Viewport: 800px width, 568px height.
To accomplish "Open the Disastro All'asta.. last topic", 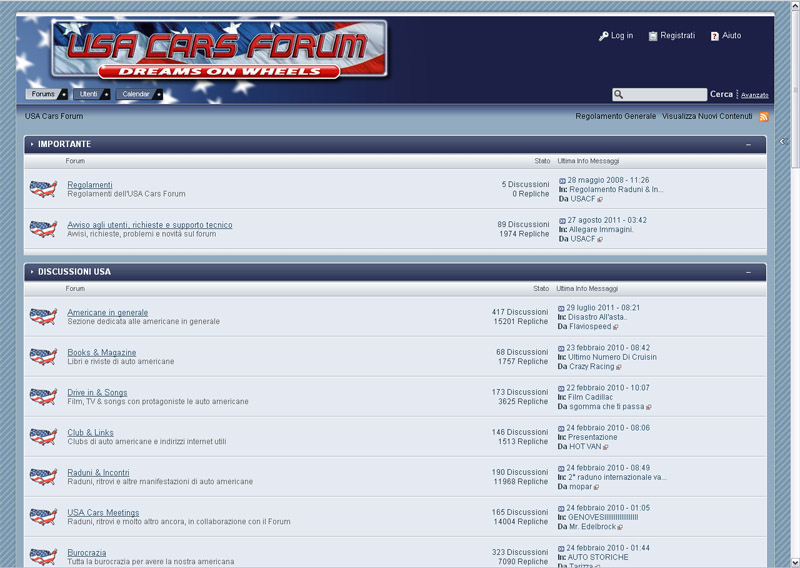I will pos(598,317).
